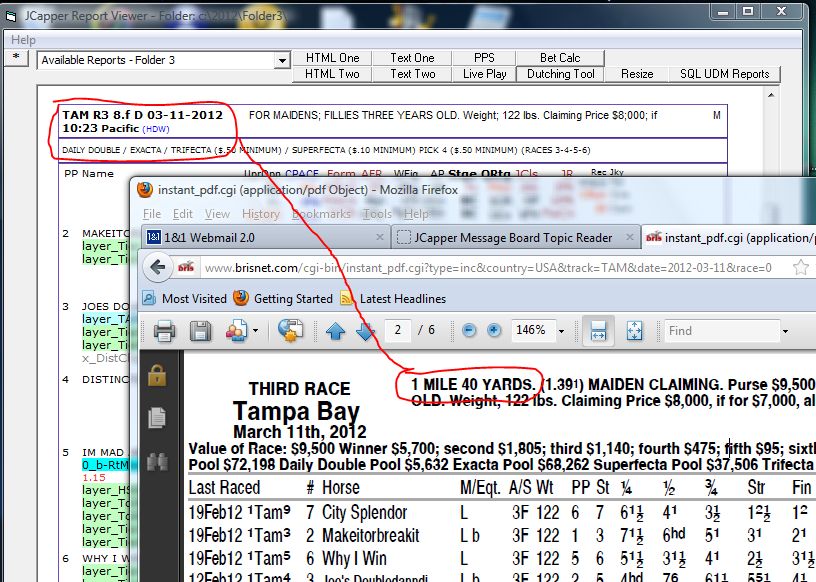
Task: Click the Text Two button
Action: pyautogui.click(x=413, y=74)
